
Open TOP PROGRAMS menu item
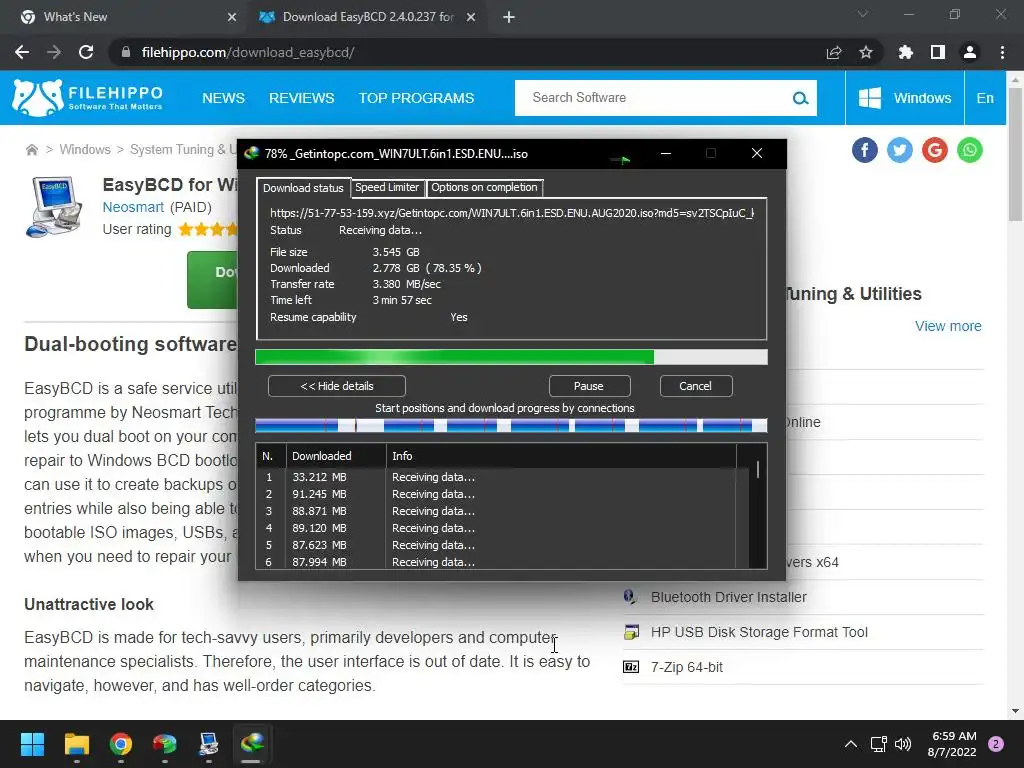[416, 98]
